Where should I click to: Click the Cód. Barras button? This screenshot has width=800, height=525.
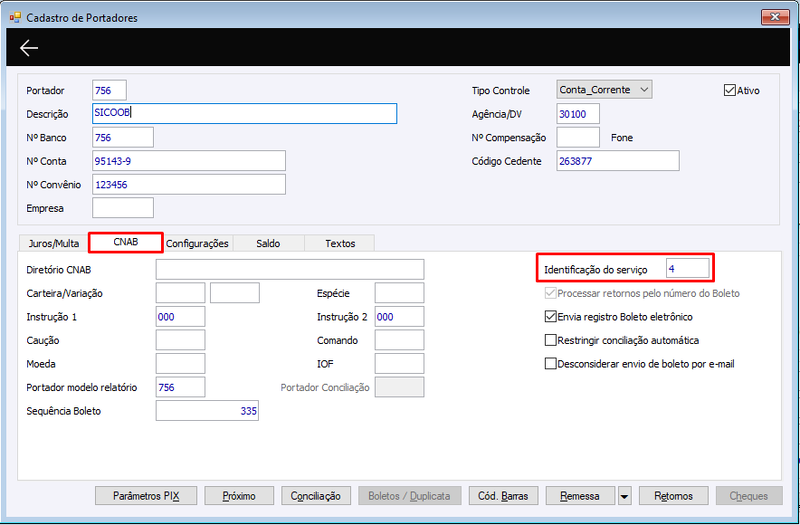pyautogui.click(x=503, y=496)
